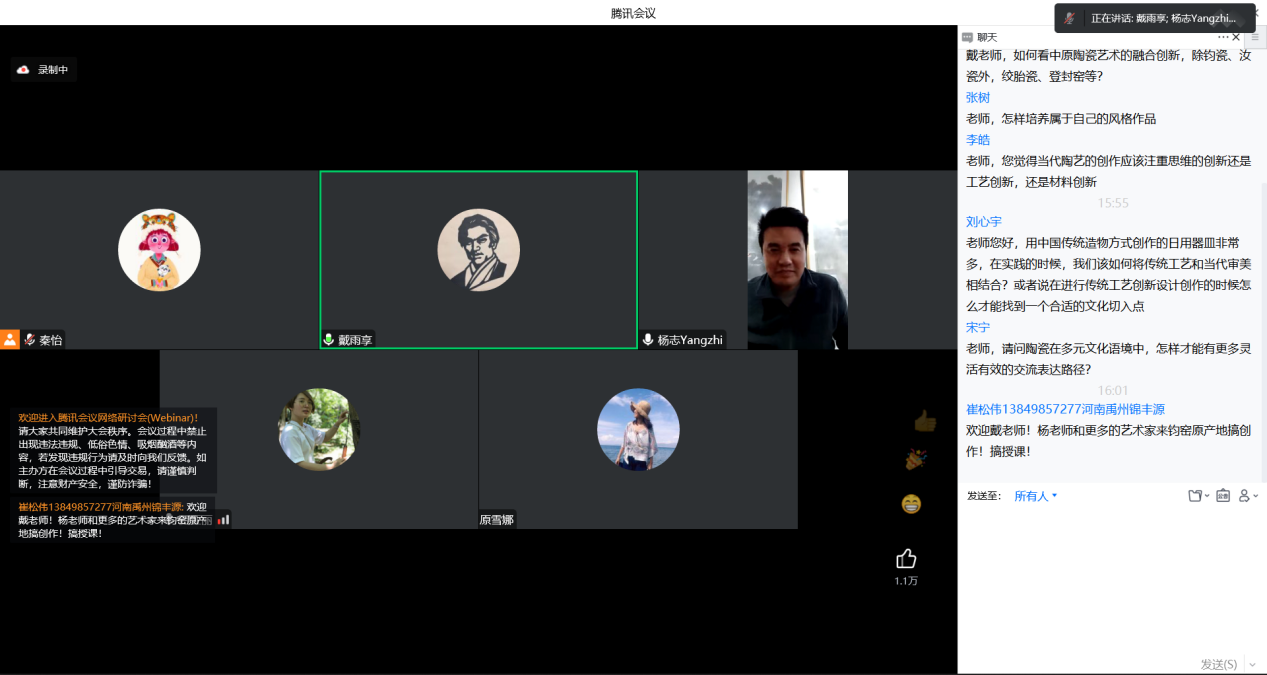Select 杨志Yangzhi's live video feed
Screen dimensions: 1267x675
point(797,258)
